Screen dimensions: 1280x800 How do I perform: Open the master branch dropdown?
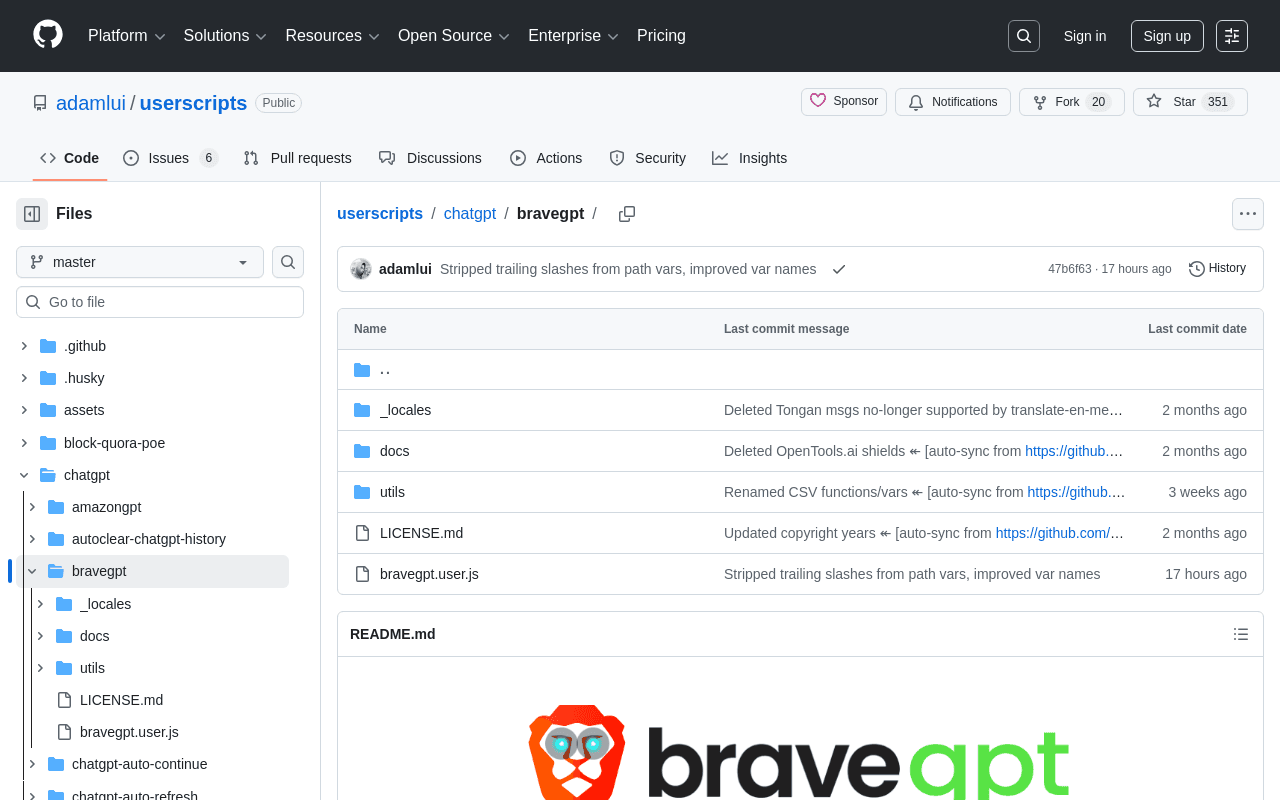[140, 262]
